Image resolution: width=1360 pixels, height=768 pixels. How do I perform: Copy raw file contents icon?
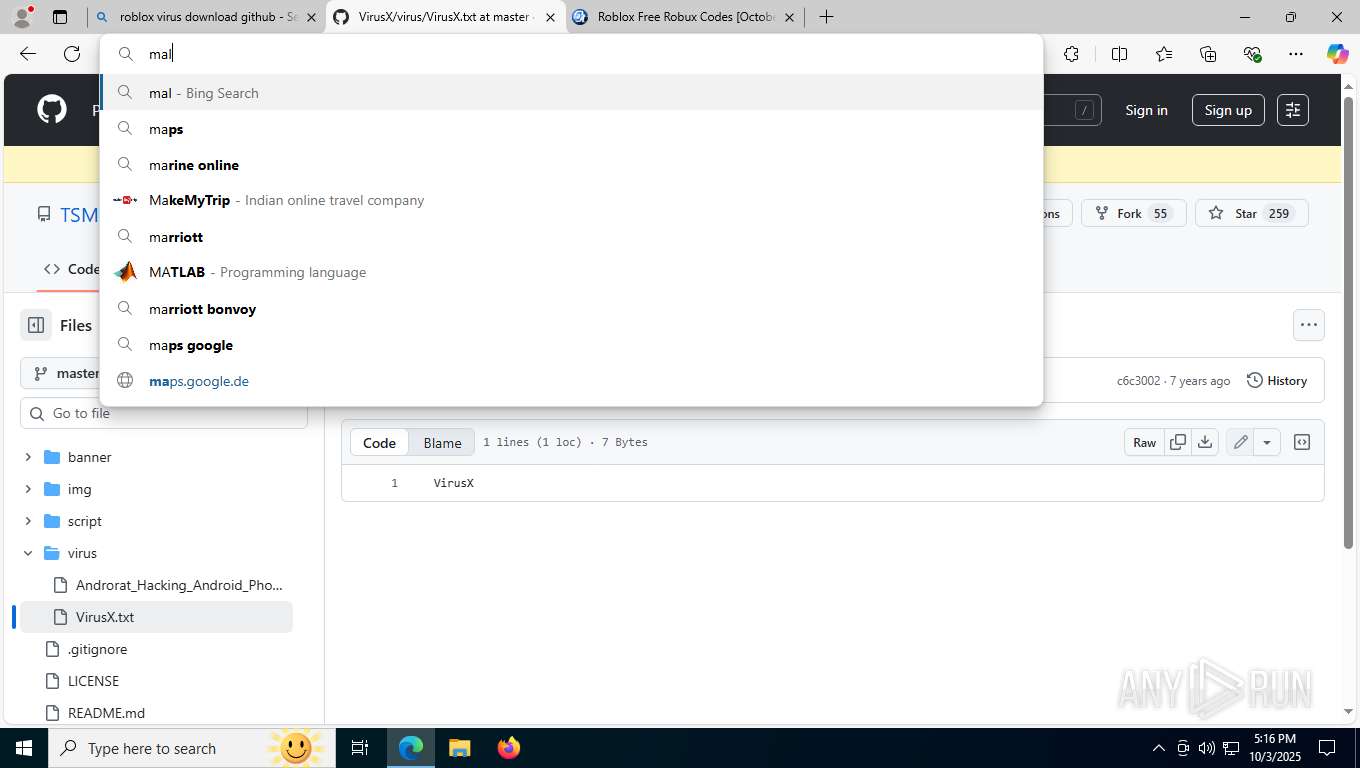click(x=1178, y=442)
